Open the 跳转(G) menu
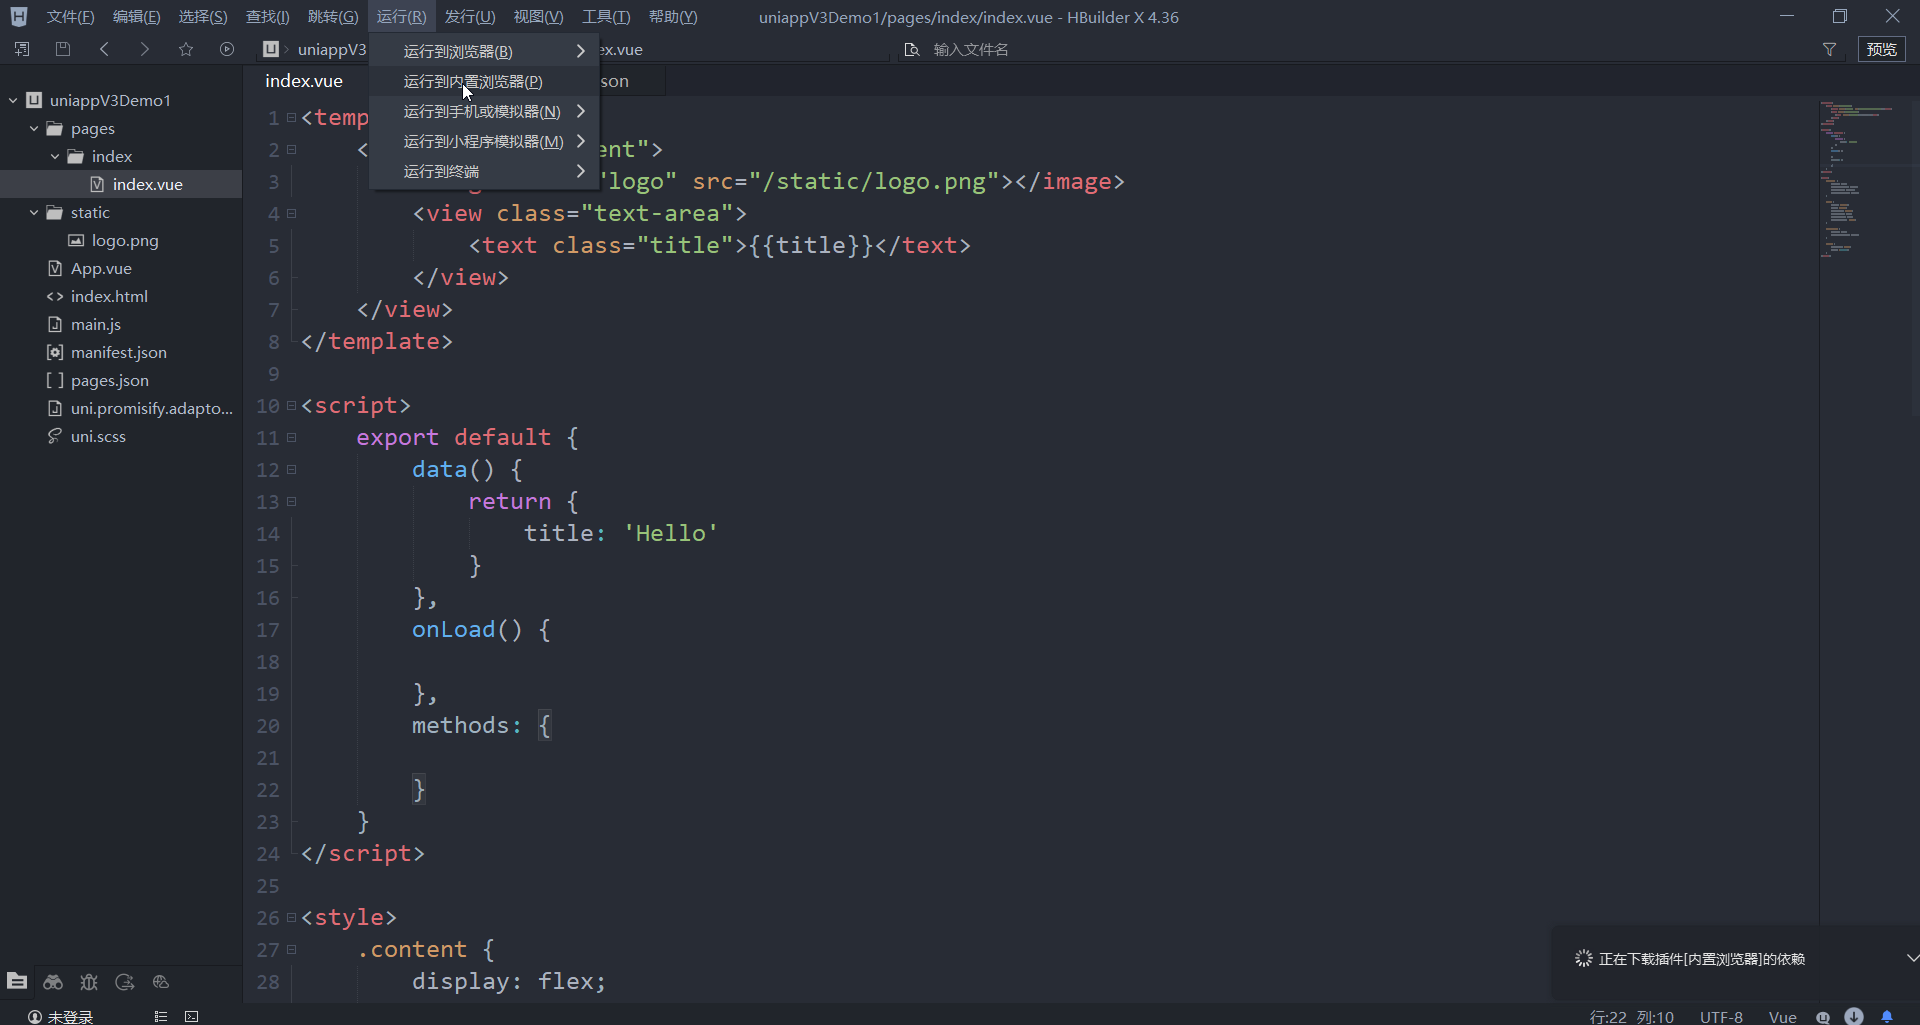 point(333,17)
